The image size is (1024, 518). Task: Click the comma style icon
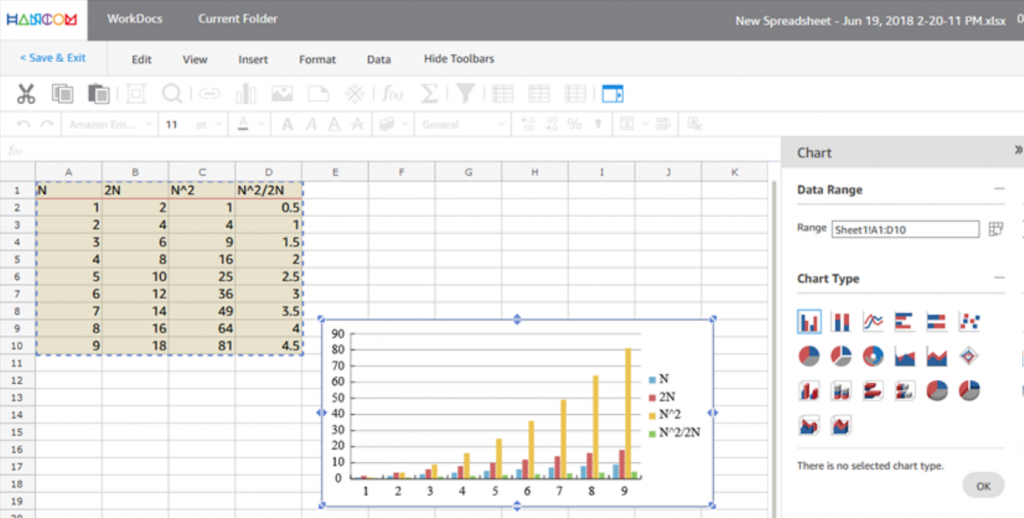pyautogui.click(x=598, y=124)
